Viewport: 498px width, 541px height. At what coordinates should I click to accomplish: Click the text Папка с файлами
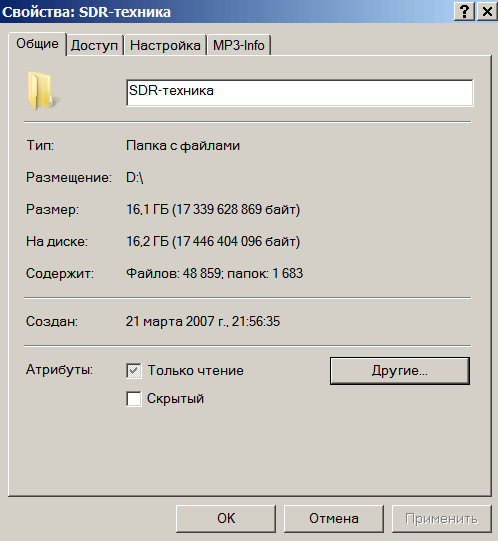click(x=183, y=146)
